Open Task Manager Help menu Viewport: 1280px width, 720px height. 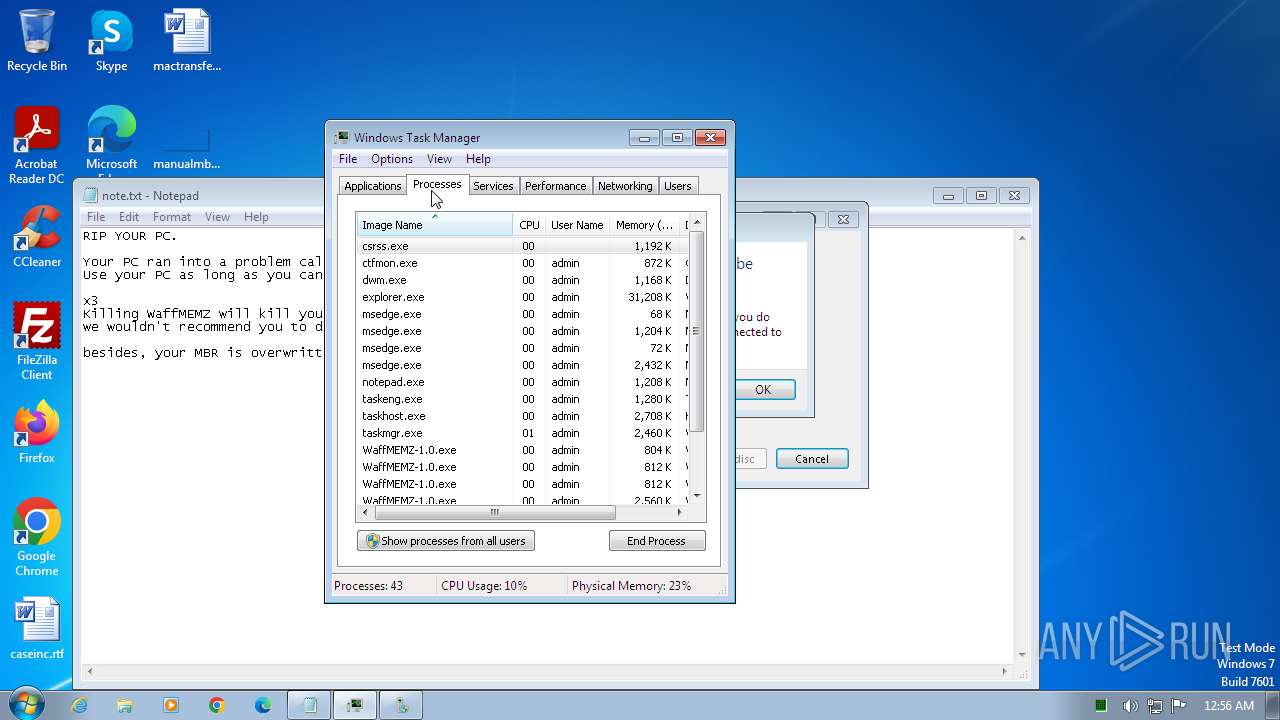pyautogui.click(x=478, y=159)
